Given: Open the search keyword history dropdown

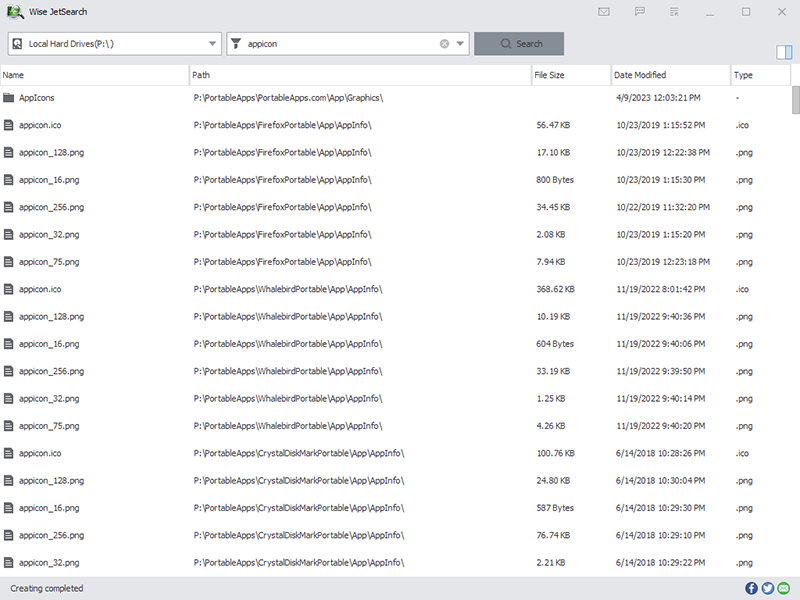Looking at the screenshot, I should 460,44.
